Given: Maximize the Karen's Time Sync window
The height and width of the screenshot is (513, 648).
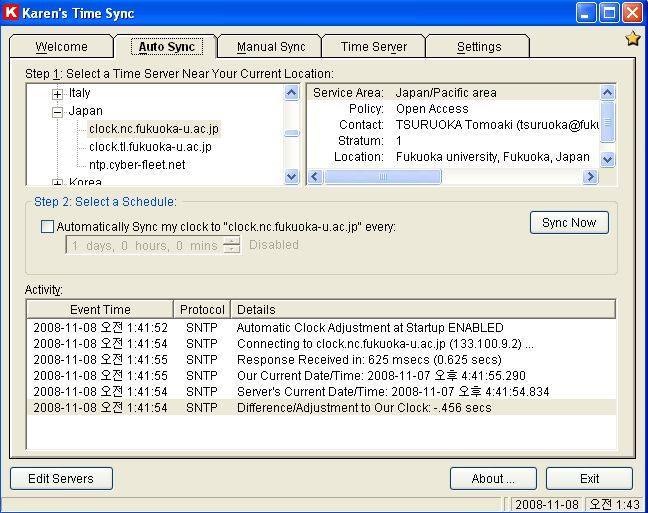Looking at the screenshot, I should coord(609,13).
